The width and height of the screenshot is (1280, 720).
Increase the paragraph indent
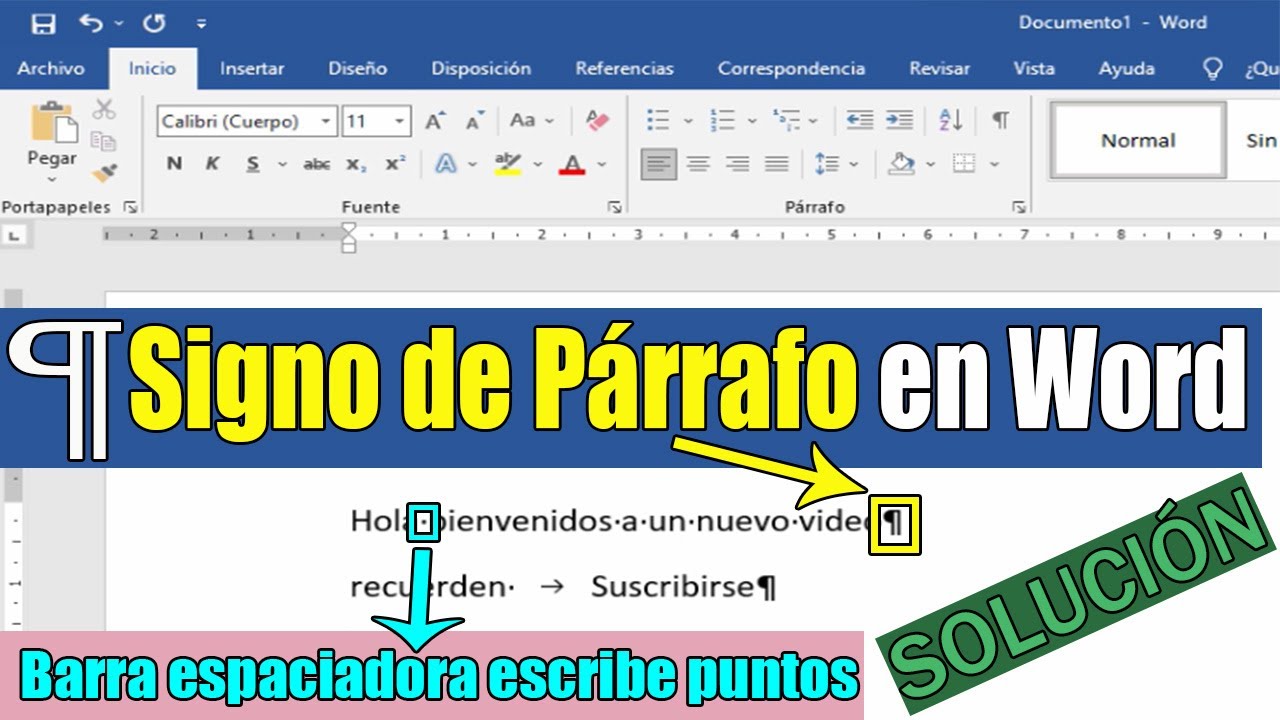[x=899, y=120]
